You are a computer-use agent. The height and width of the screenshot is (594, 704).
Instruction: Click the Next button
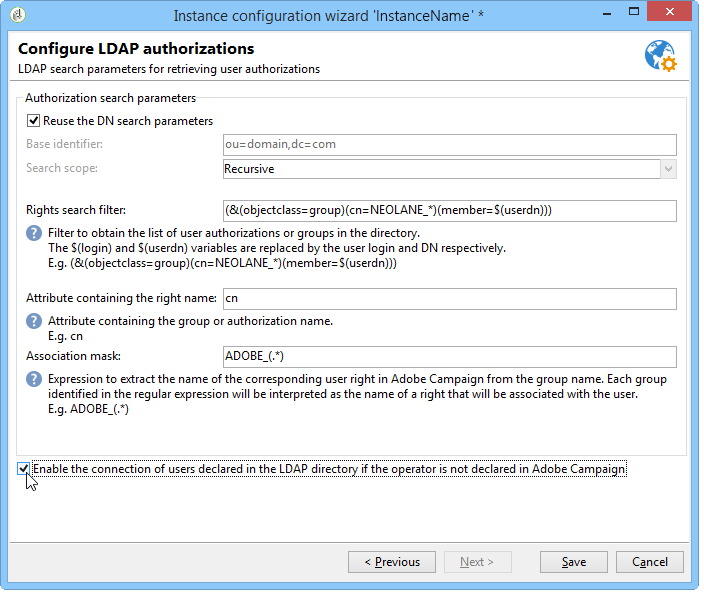click(477, 562)
